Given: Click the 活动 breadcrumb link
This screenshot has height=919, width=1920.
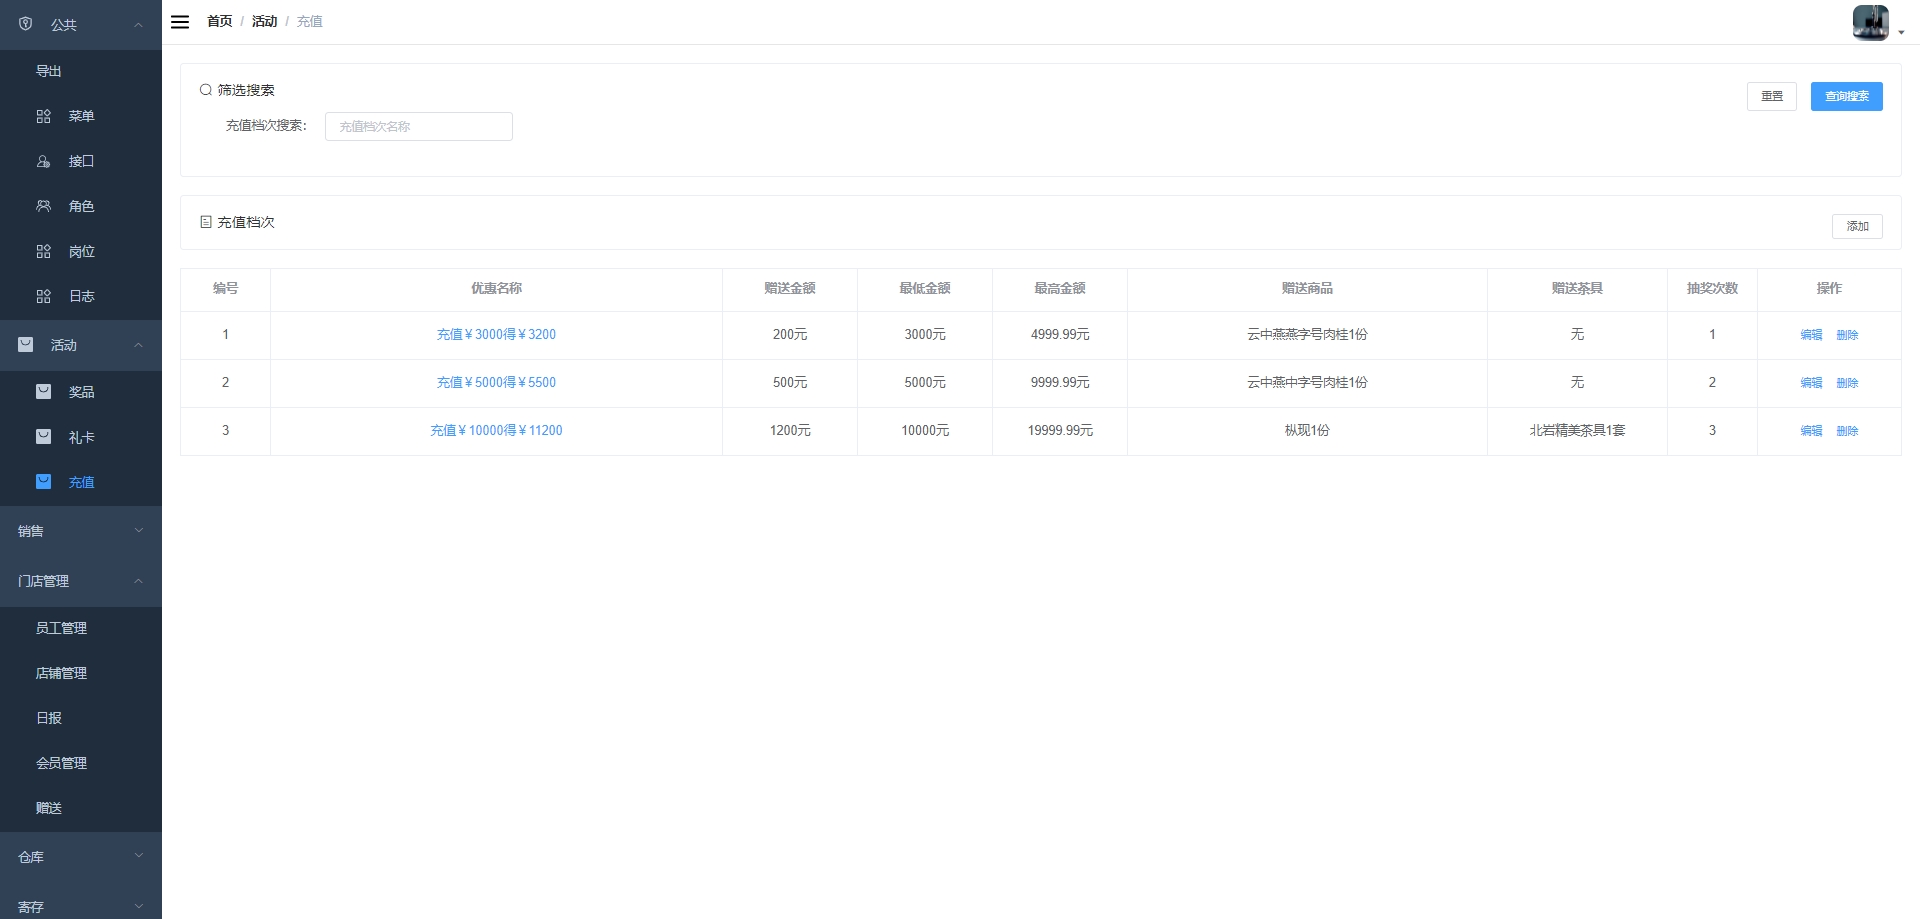Looking at the screenshot, I should tap(264, 21).
